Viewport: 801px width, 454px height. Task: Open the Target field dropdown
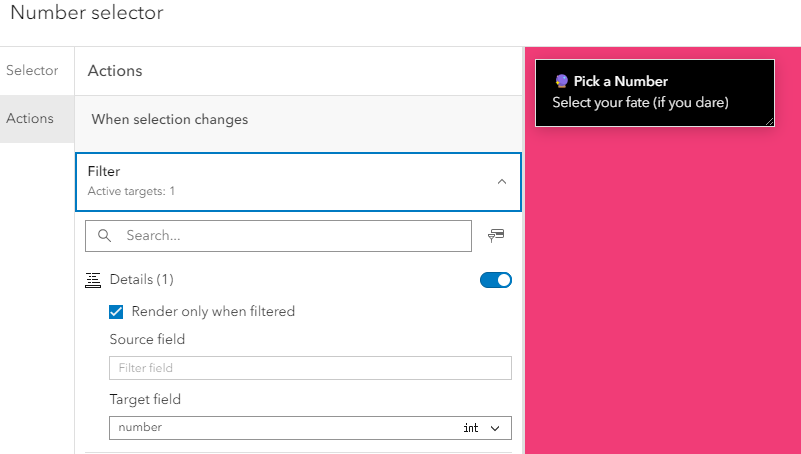[x=310, y=428]
